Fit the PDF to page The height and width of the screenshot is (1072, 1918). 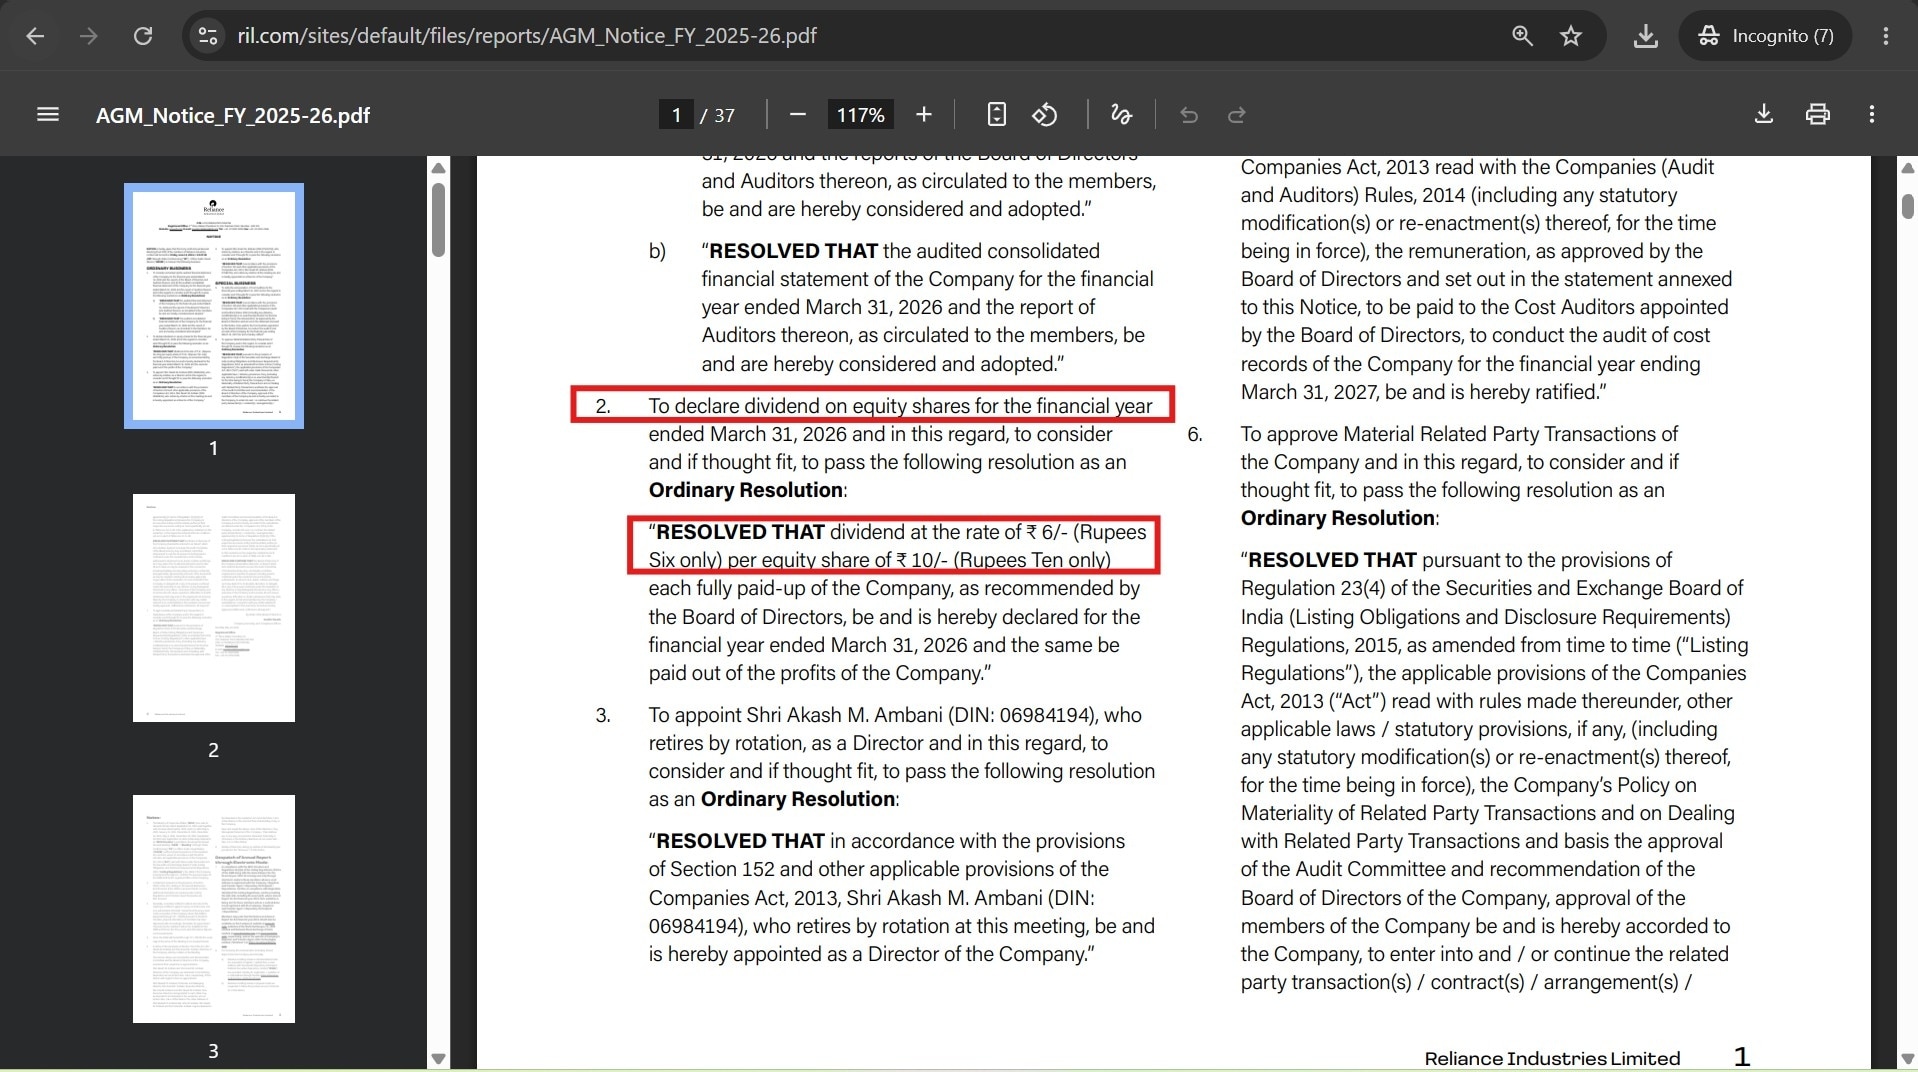pos(996,115)
